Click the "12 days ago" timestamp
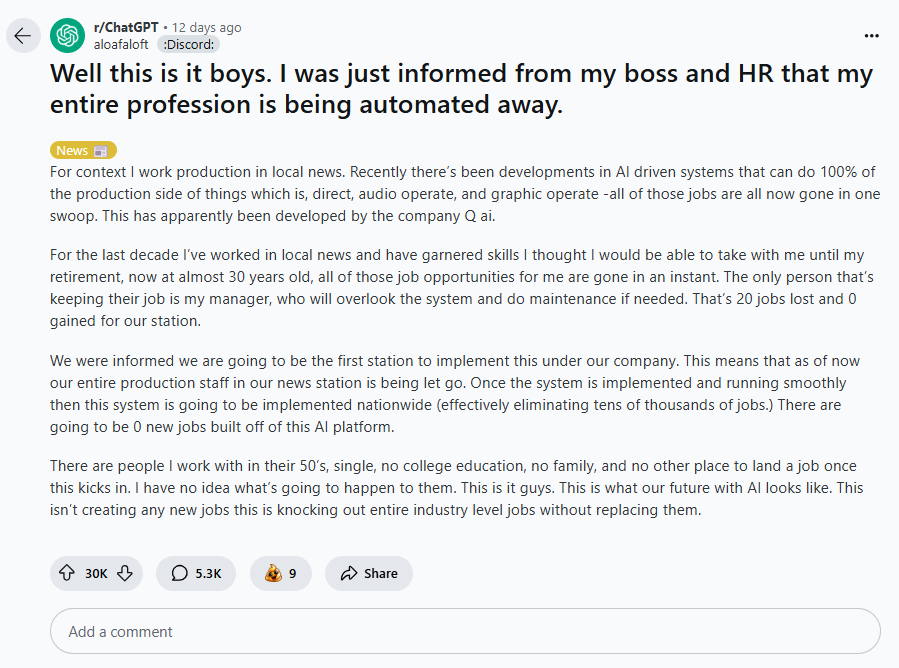 point(207,27)
